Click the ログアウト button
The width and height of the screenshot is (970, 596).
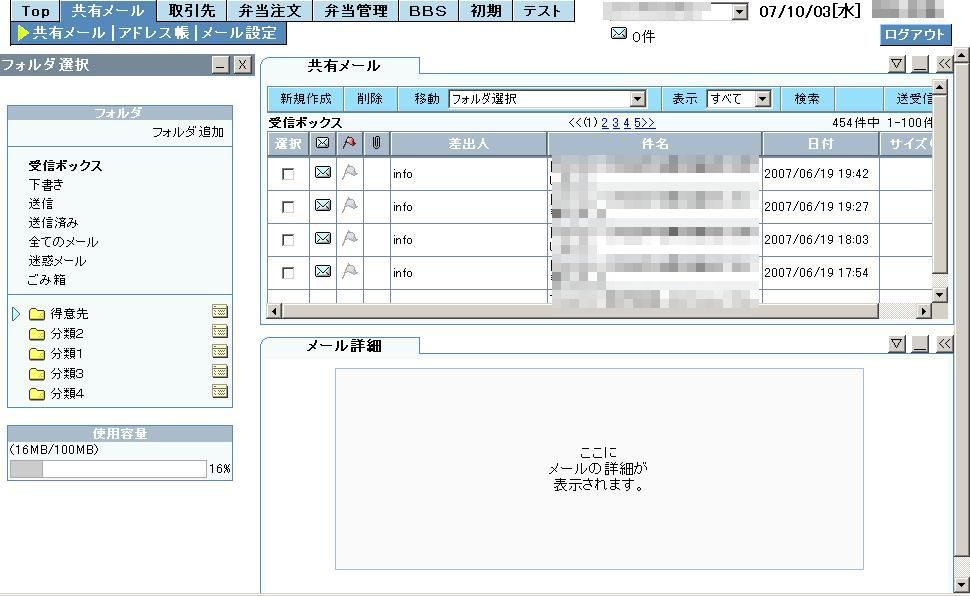(914, 35)
